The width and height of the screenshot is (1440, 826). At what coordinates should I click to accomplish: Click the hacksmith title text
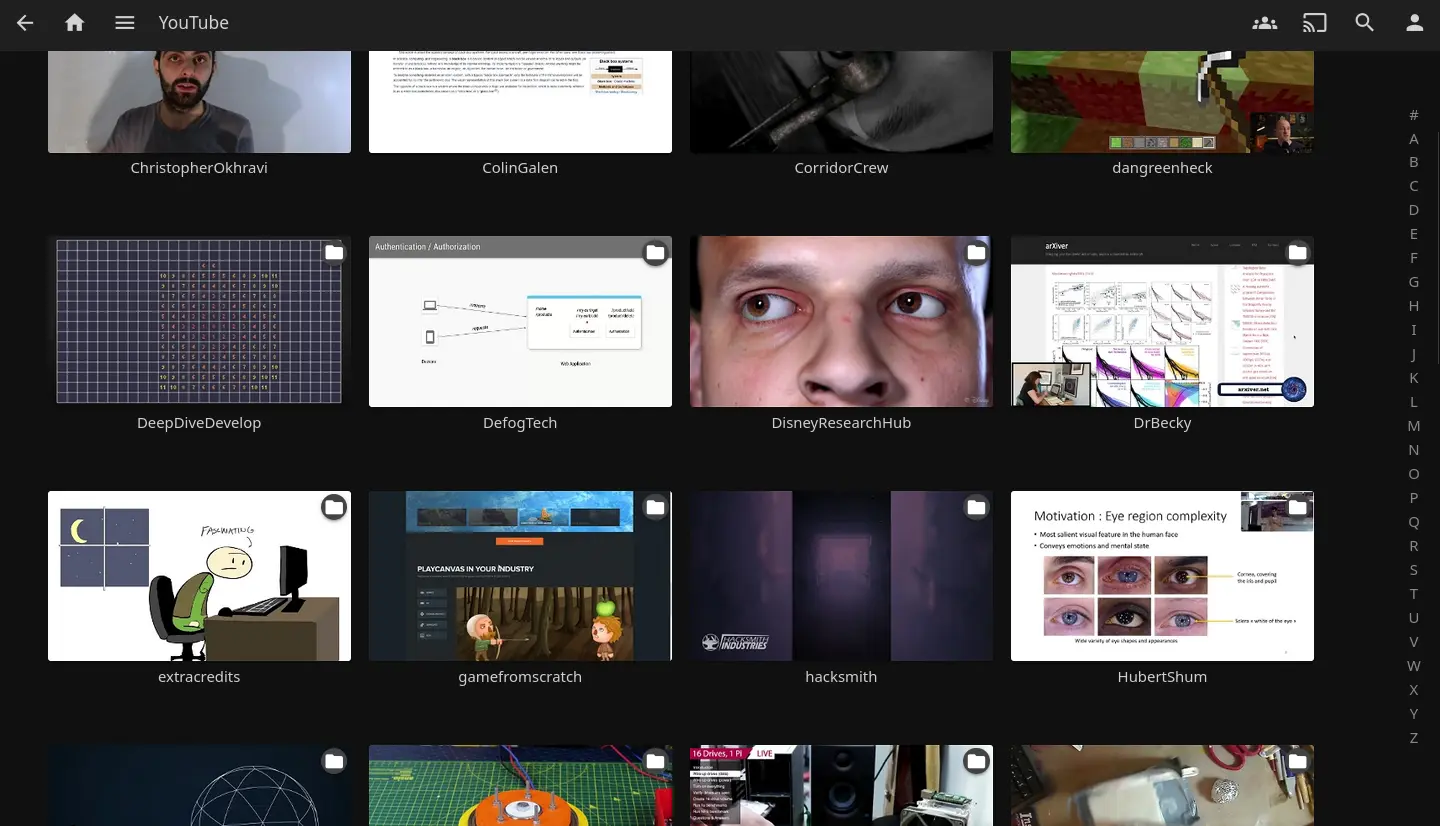click(841, 677)
